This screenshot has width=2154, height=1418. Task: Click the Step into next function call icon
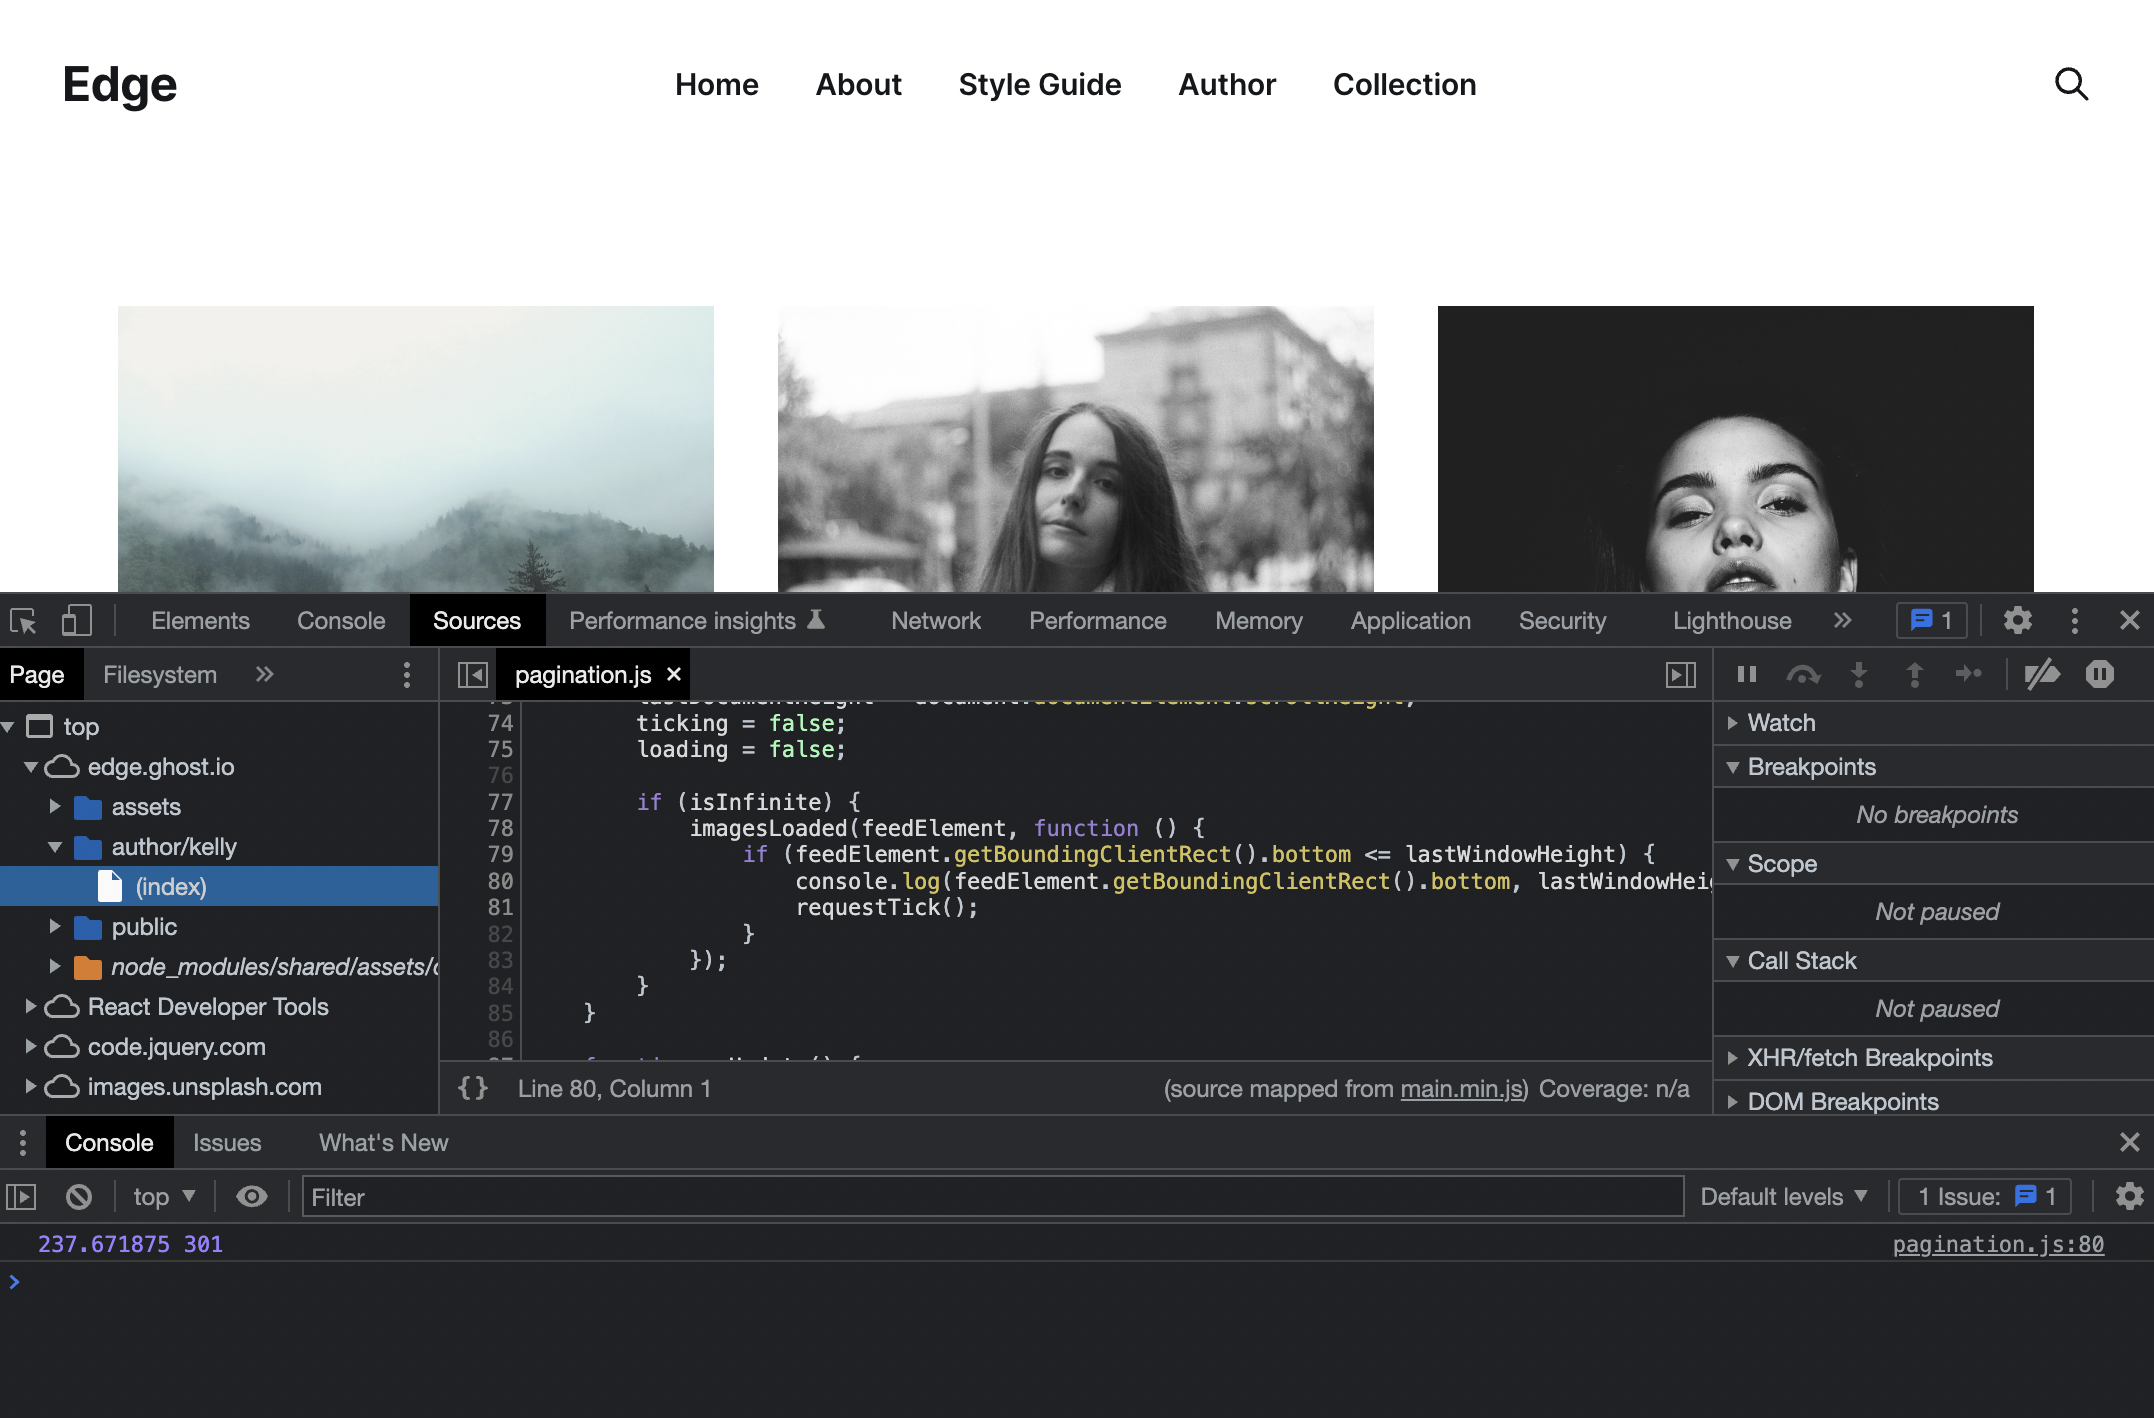[x=1859, y=674]
